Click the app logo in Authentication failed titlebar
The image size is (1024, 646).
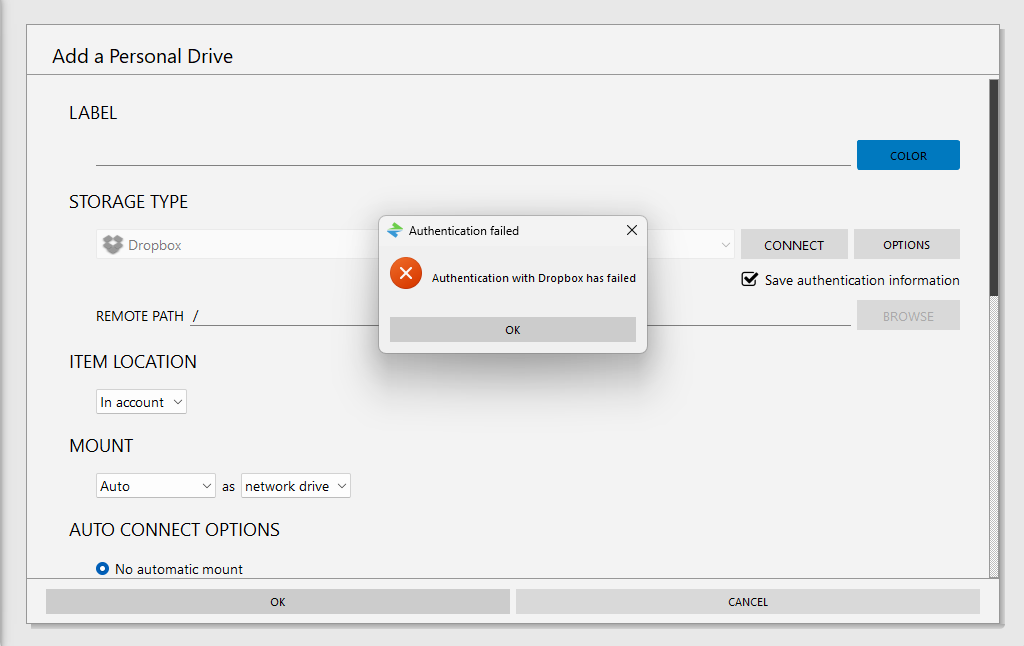pos(395,231)
